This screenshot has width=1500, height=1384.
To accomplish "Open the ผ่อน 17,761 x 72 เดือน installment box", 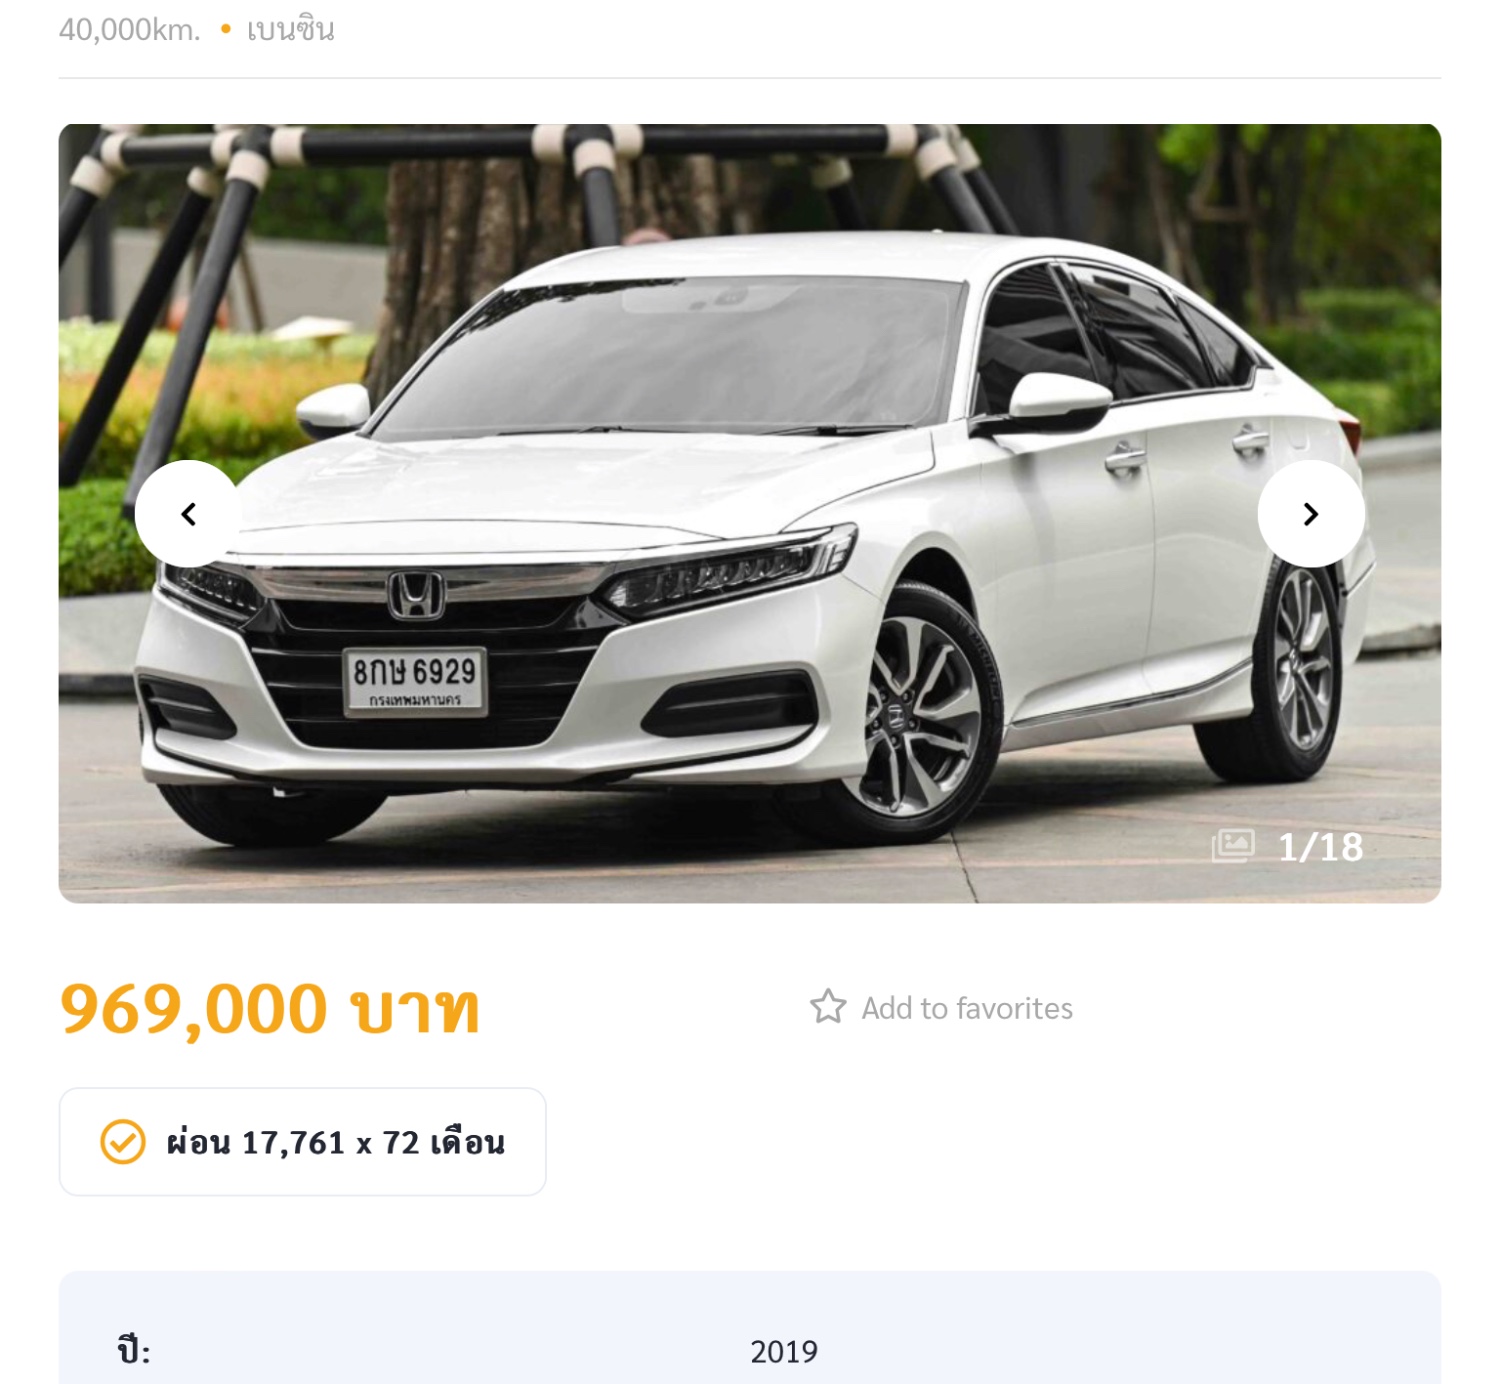I will [x=303, y=1141].
